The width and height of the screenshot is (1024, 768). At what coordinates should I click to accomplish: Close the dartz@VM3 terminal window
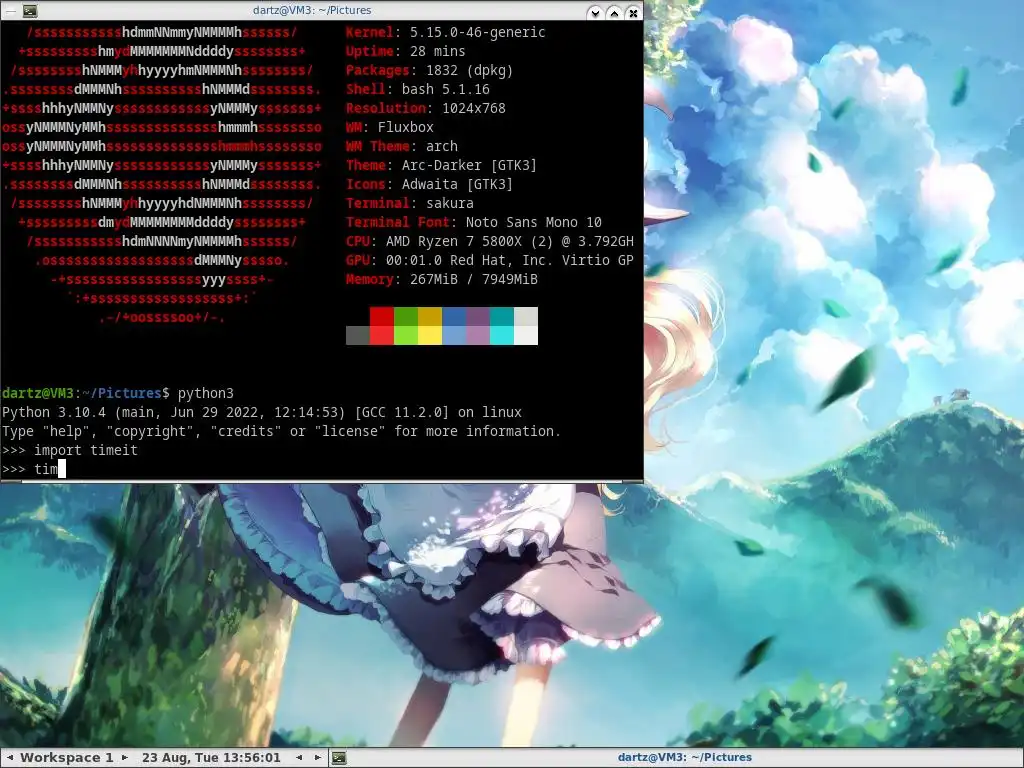click(633, 12)
